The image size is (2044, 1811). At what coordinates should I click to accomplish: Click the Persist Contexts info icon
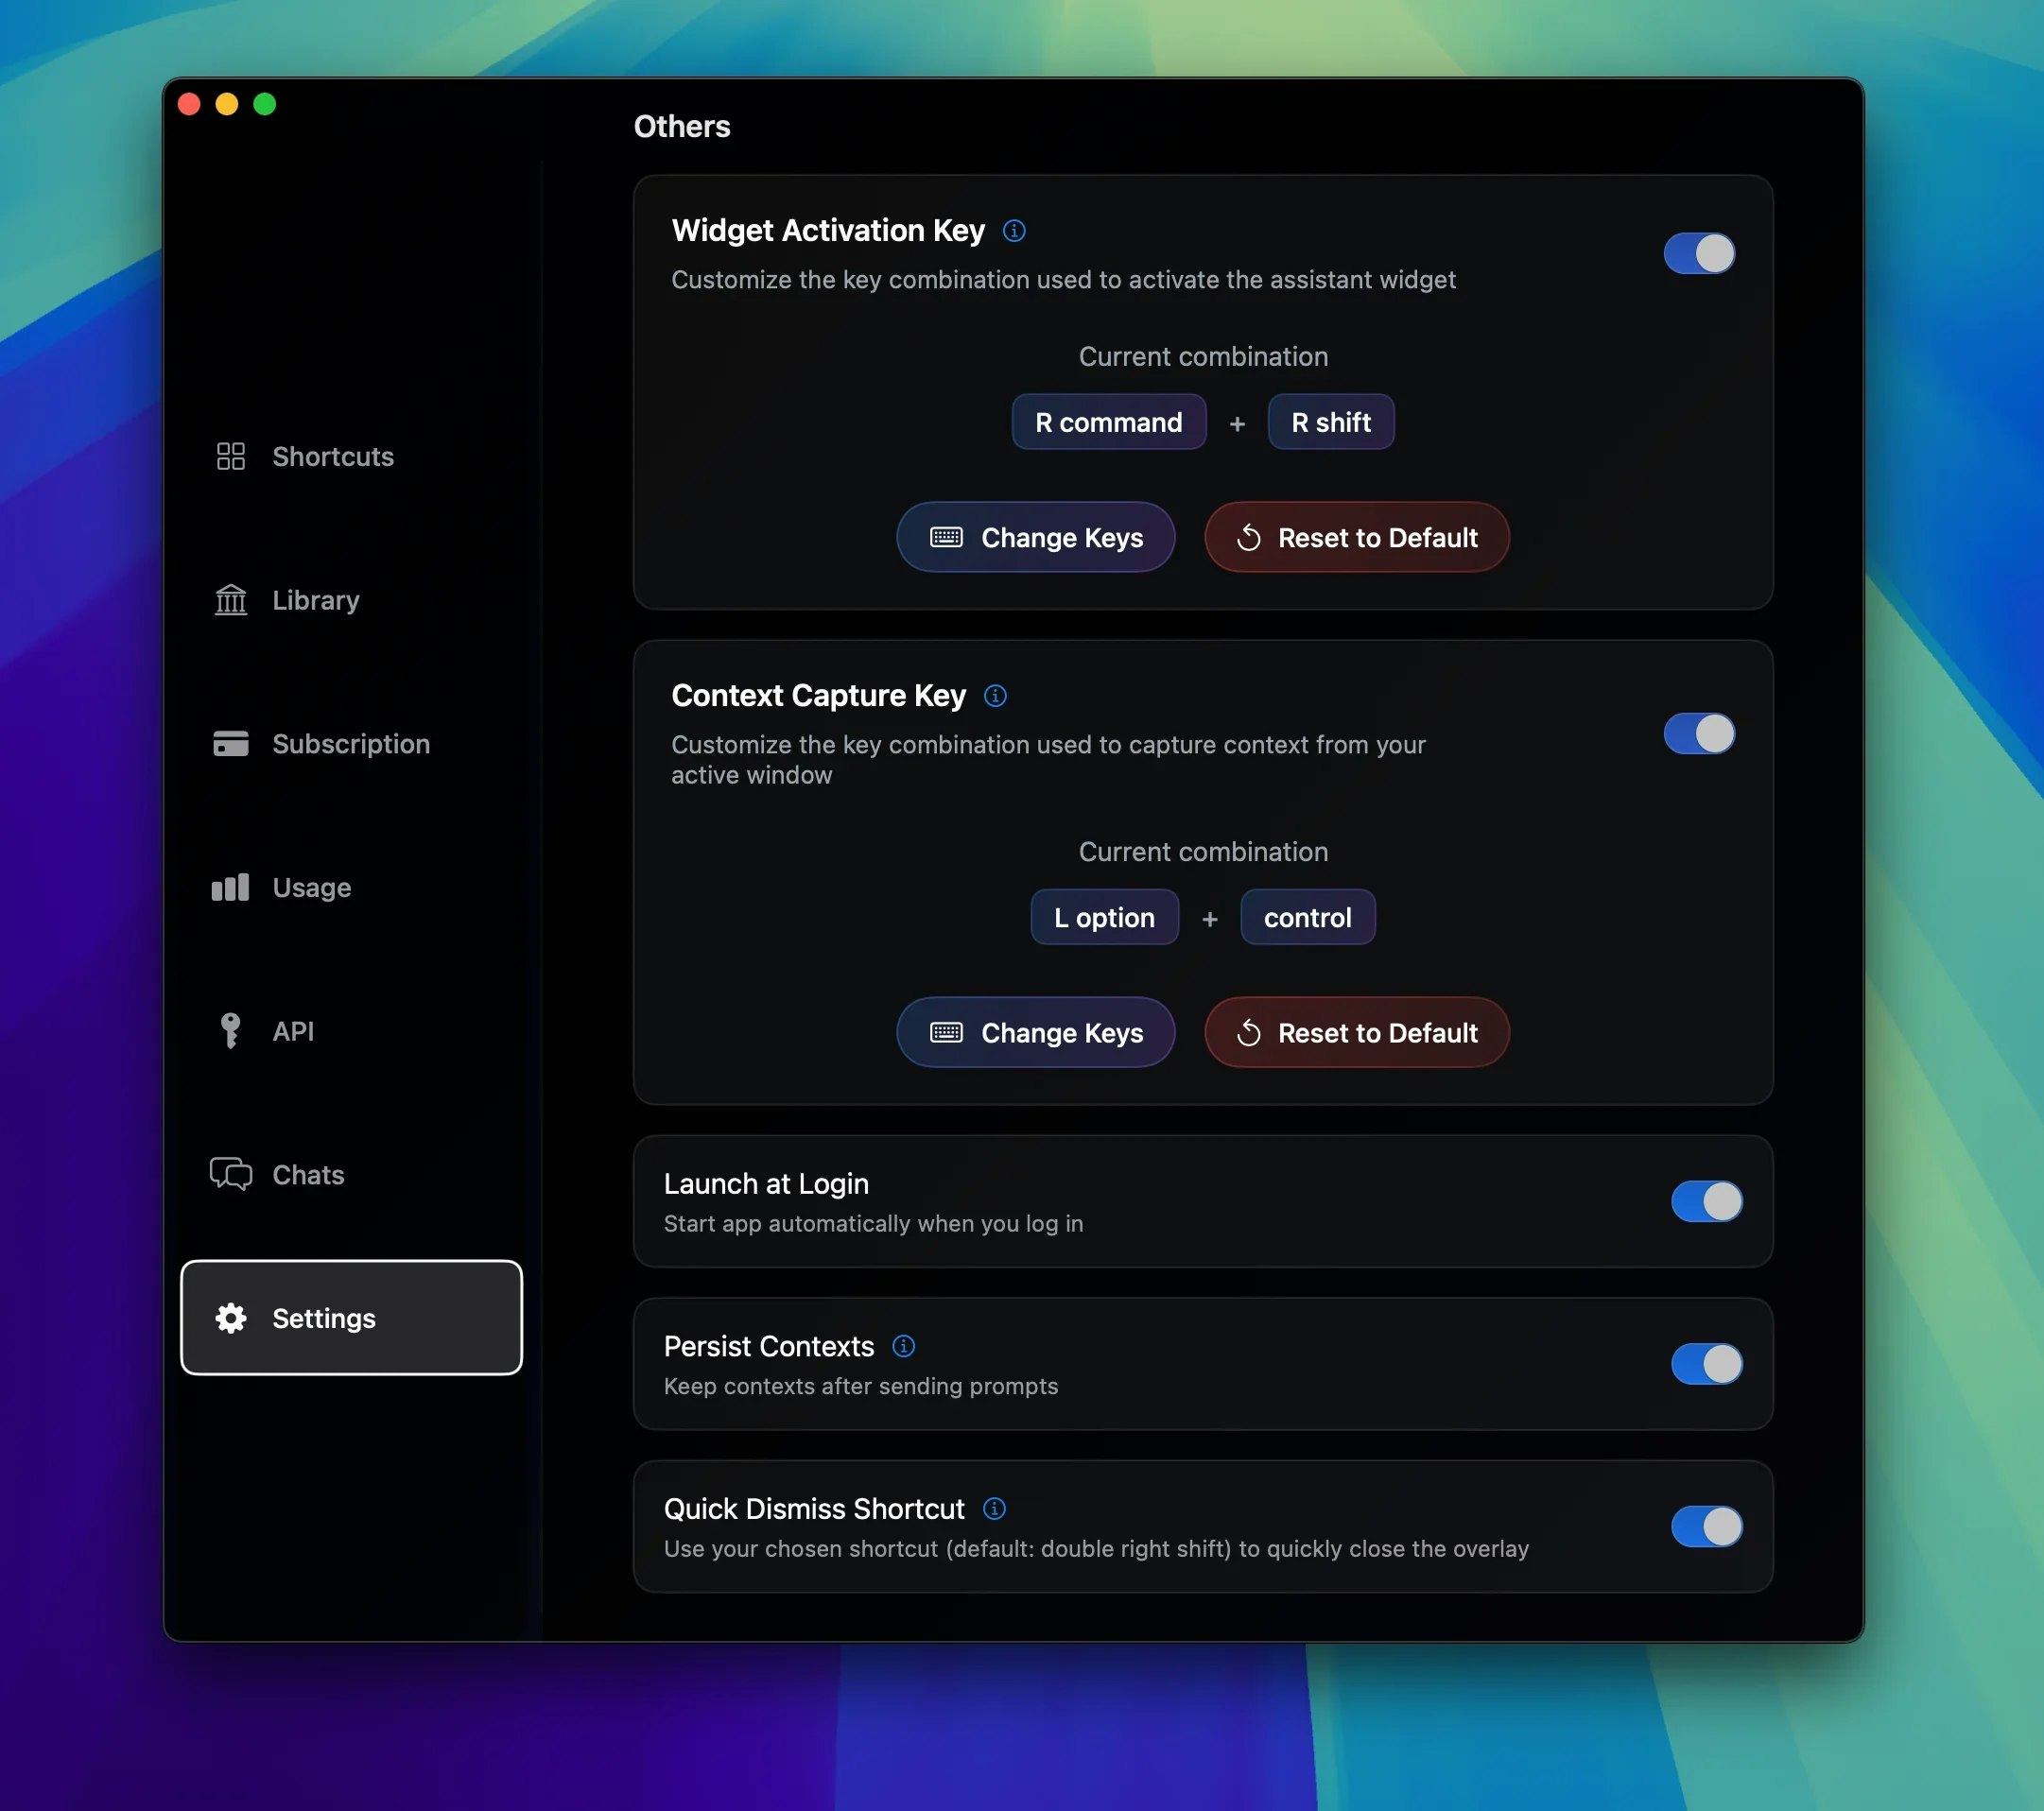(903, 1346)
